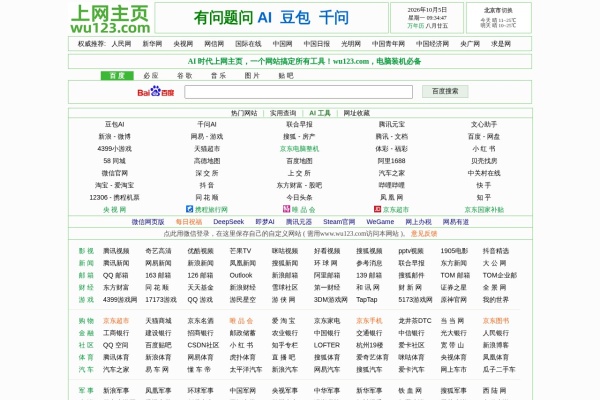This screenshot has height=400, width=600.
Task: Click the red icon beside 京东超市 in hot sites
Action: click(x=377, y=209)
